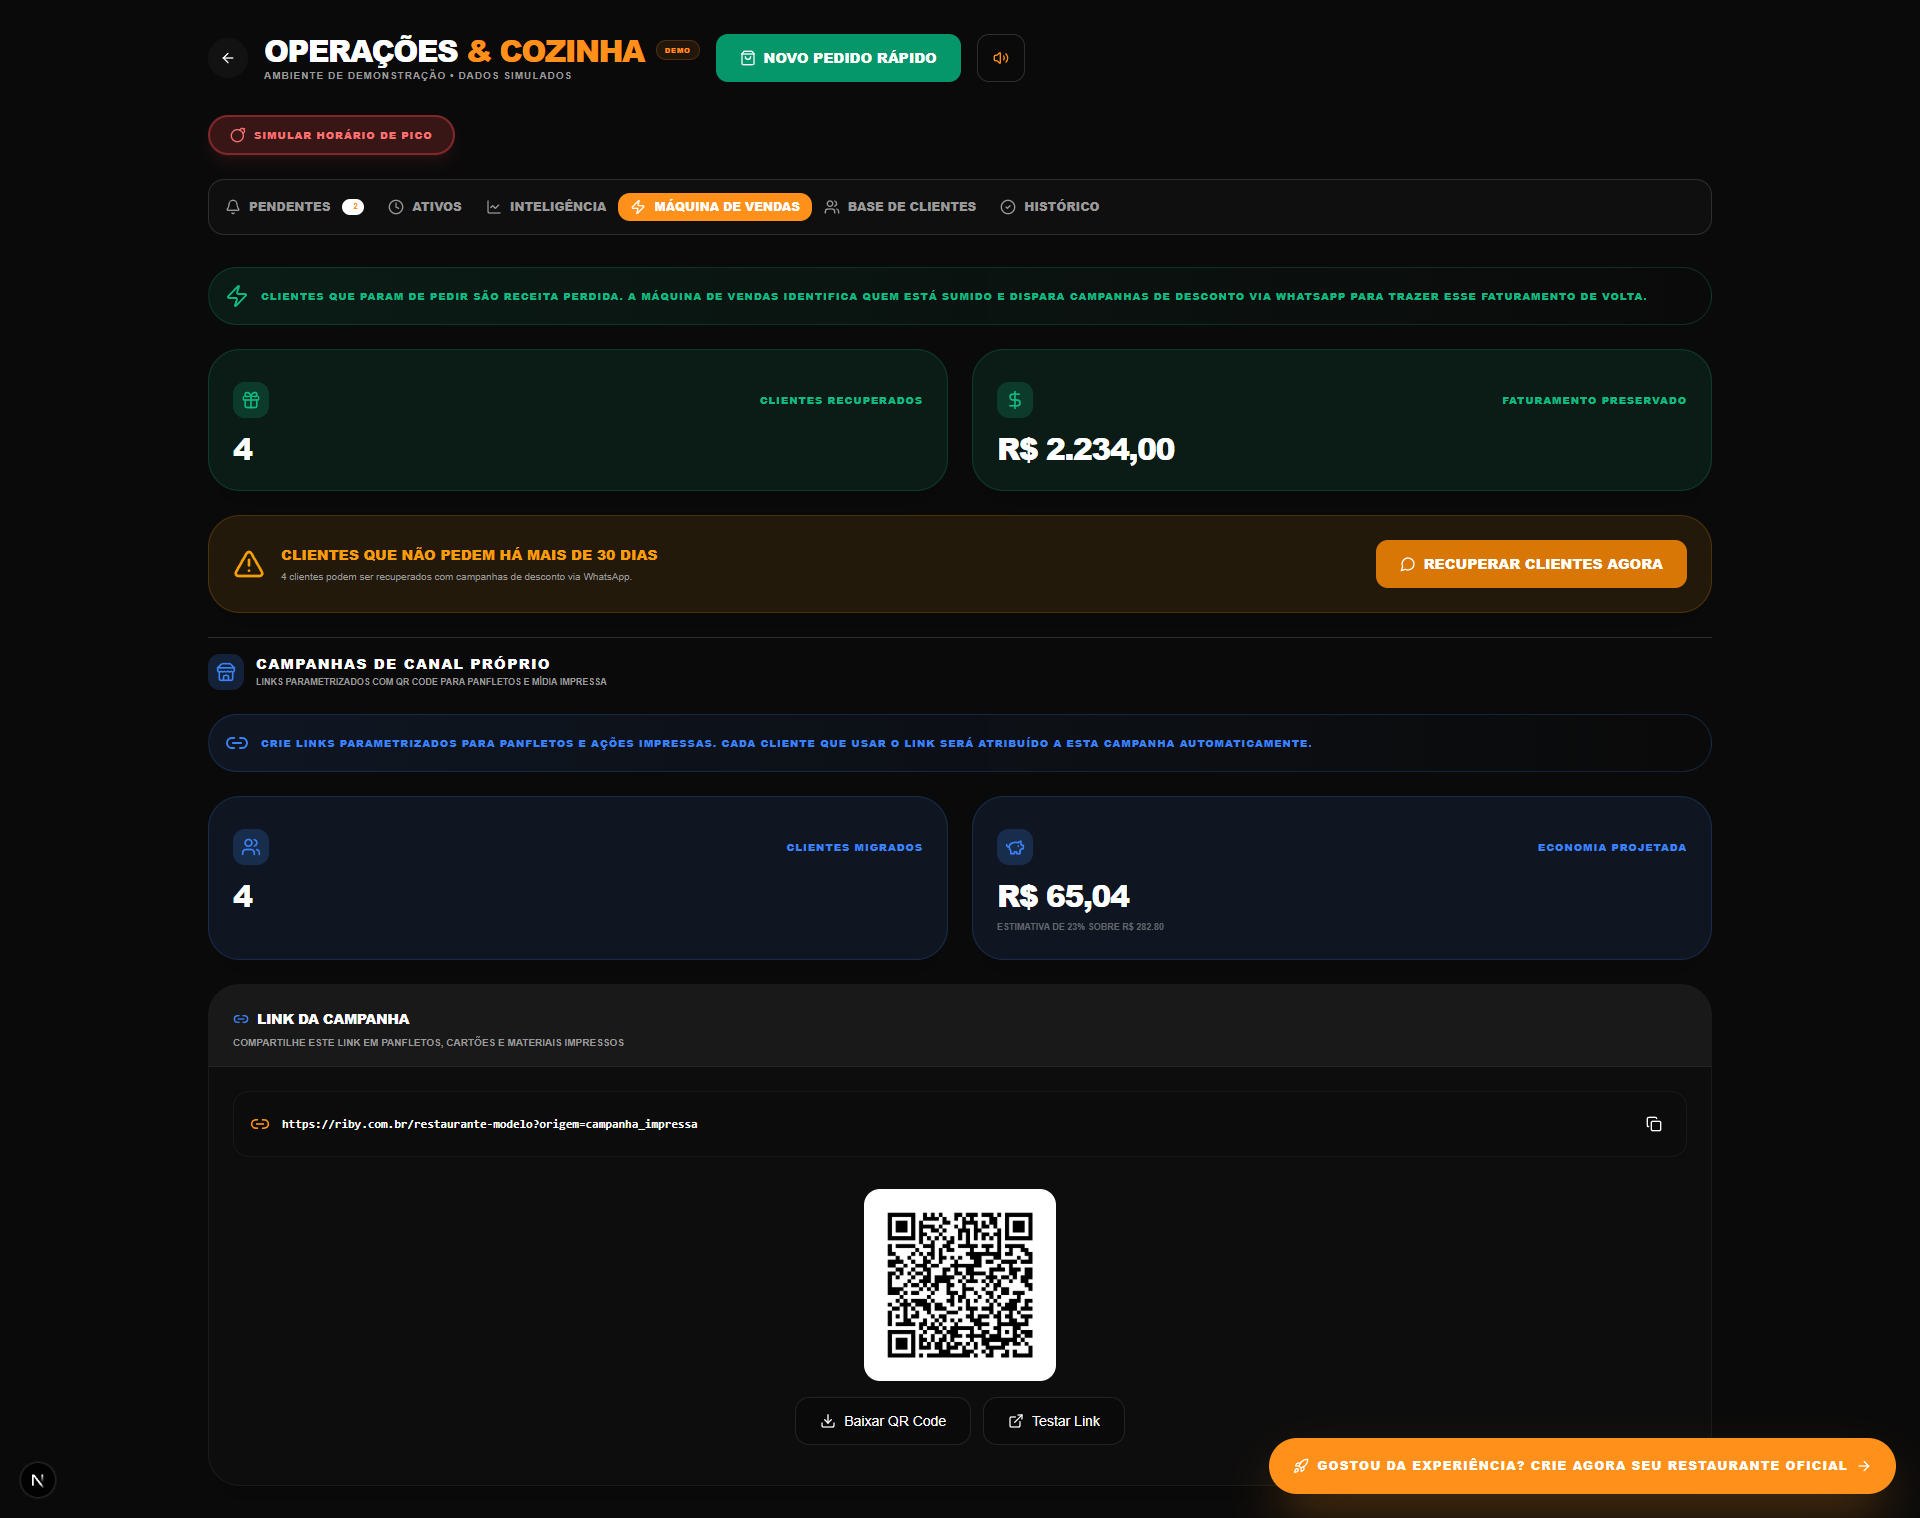The image size is (1920, 1518).
Task: Click the Economia Projetada label
Action: (x=1612, y=847)
